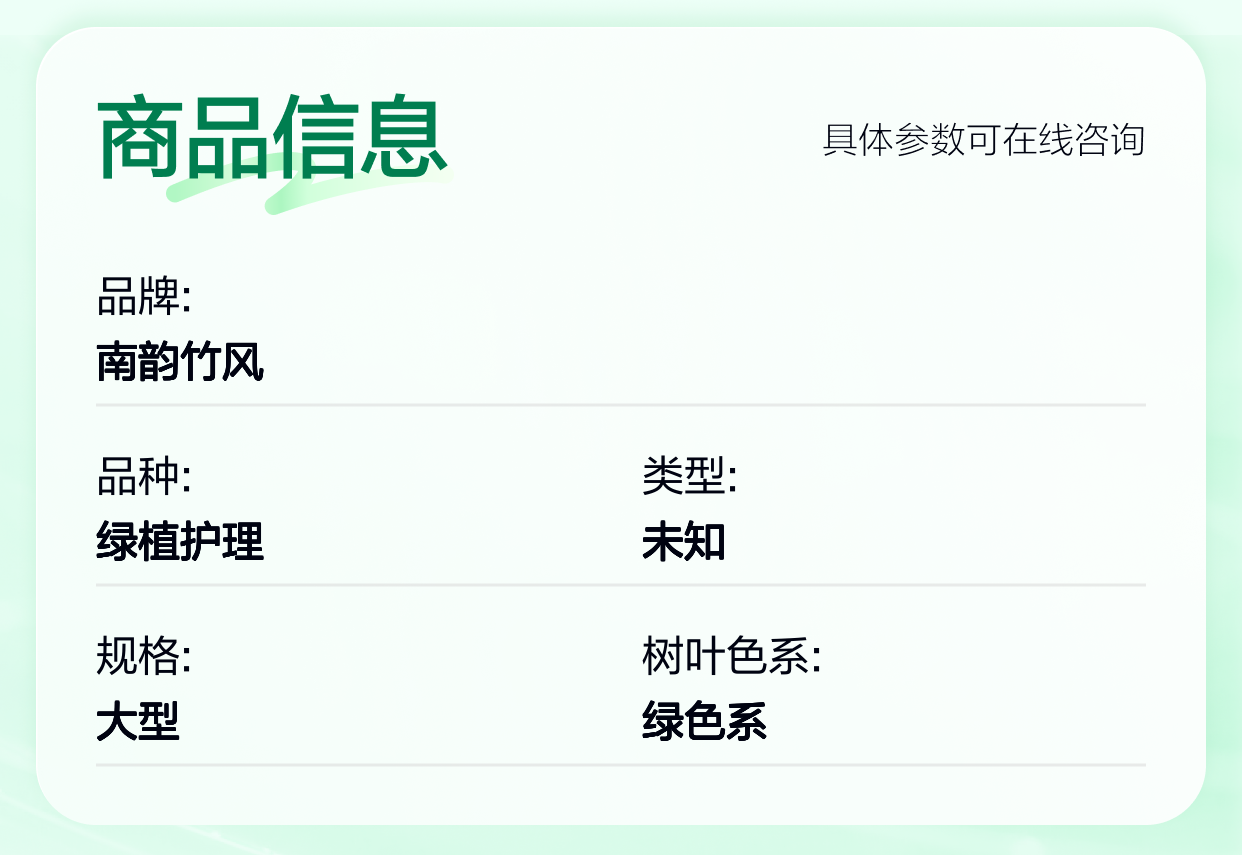Click the 树叶色系: field label

click(x=731, y=657)
